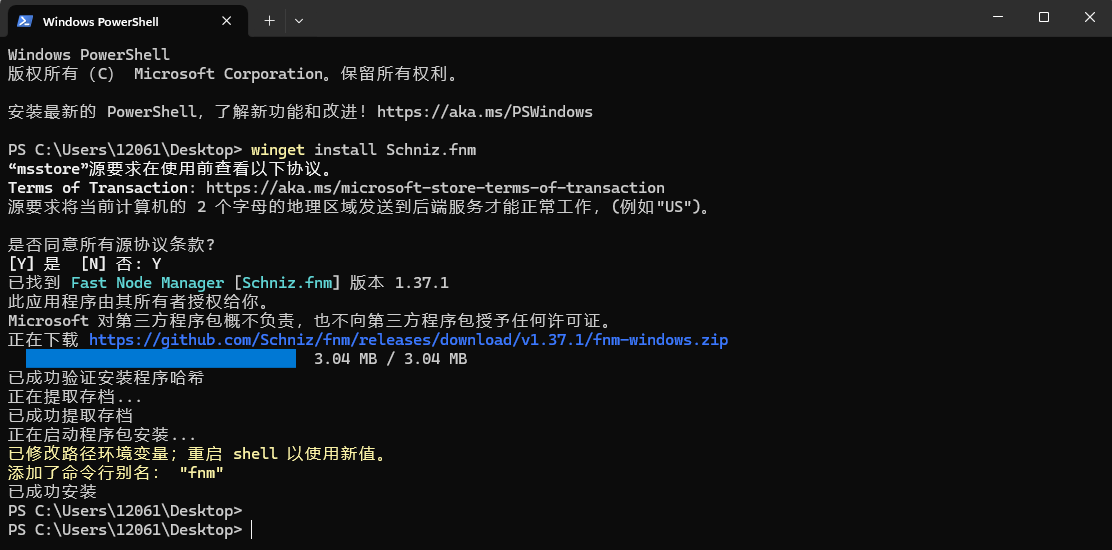The width and height of the screenshot is (1112, 550).
Task: Close the terminal window
Action: [1089, 18]
